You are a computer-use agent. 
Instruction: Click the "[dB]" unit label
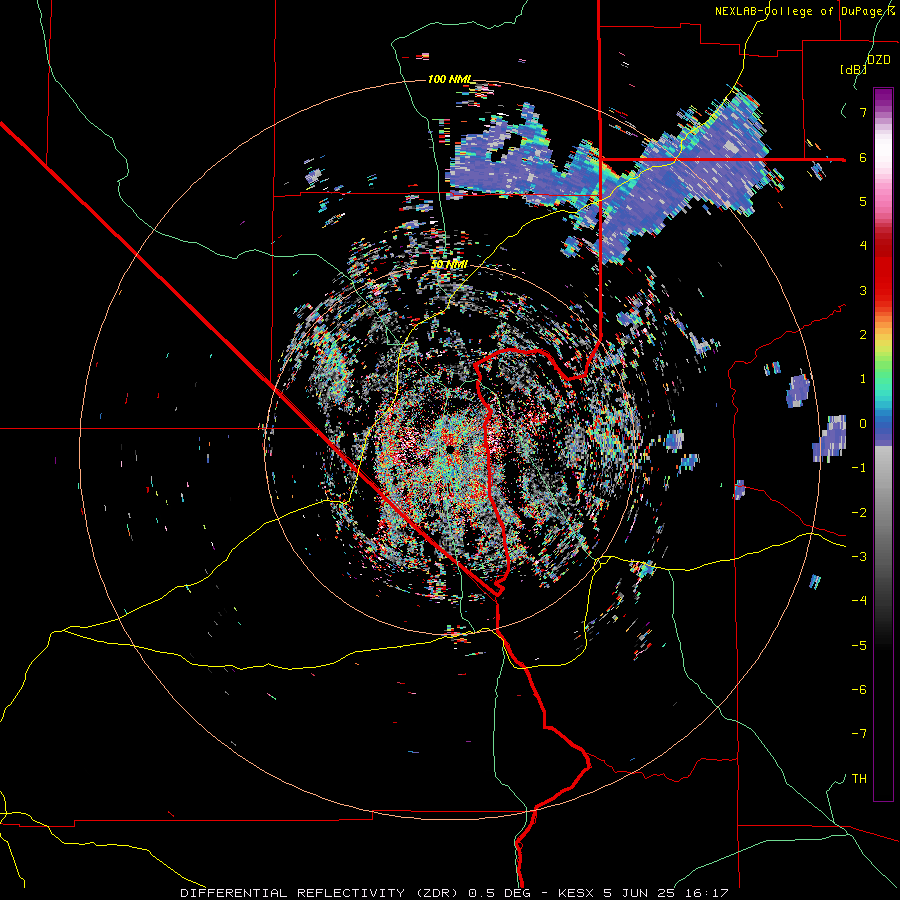pyautogui.click(x=853, y=69)
